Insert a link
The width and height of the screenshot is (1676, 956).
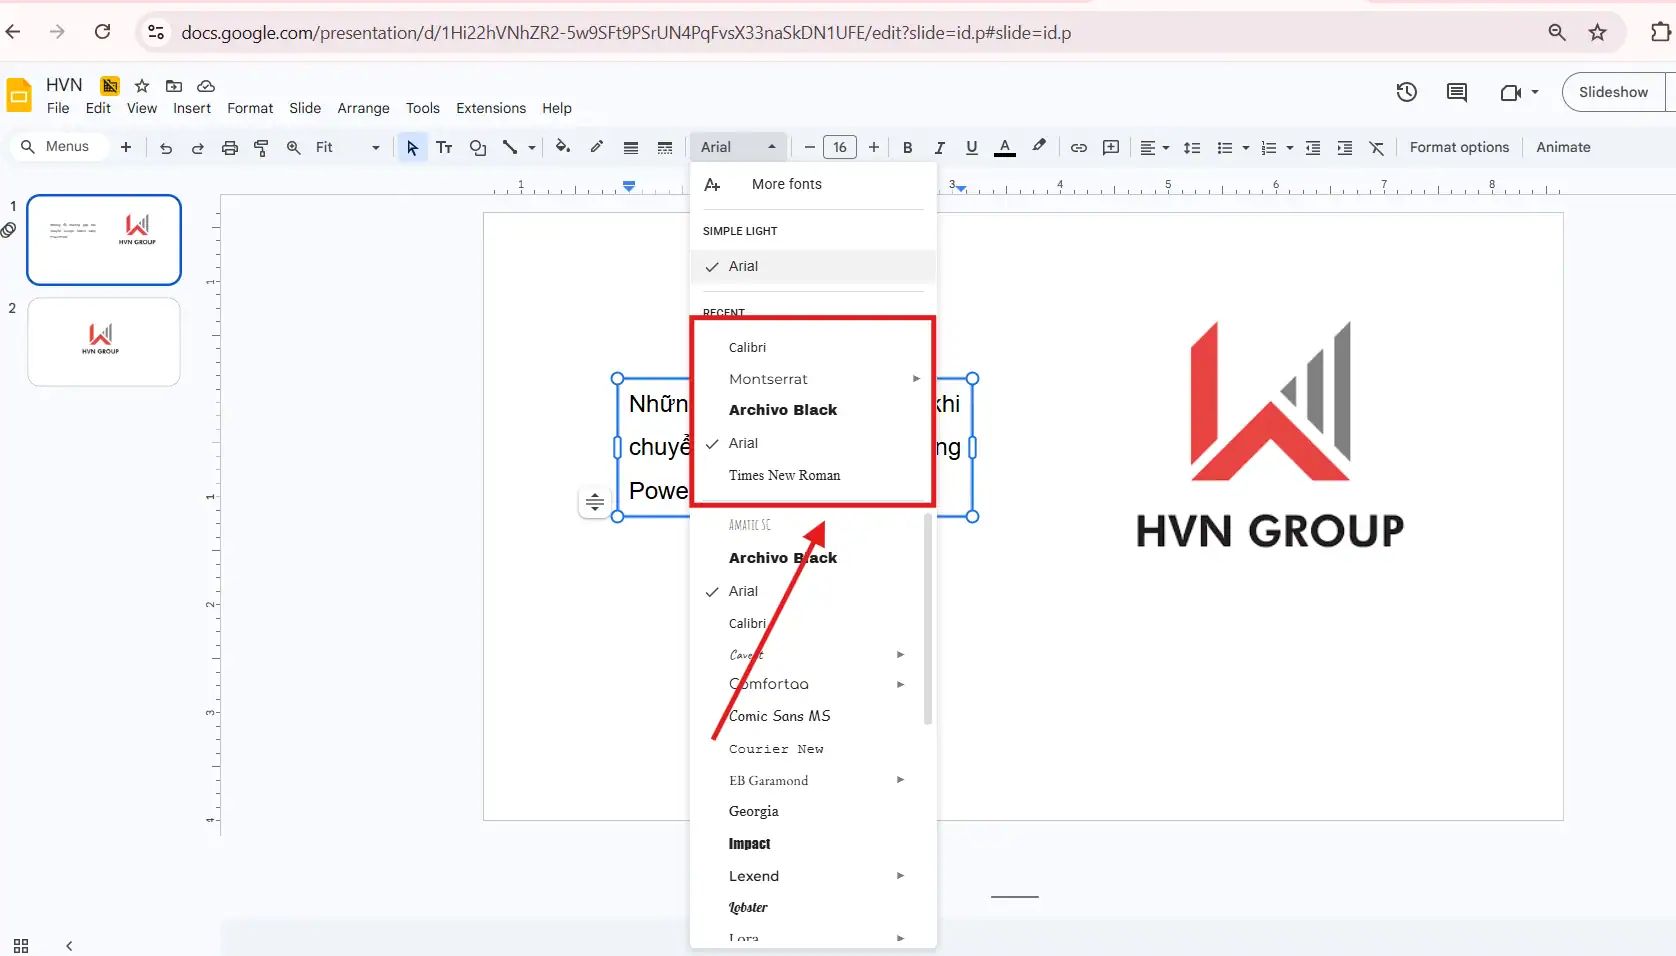tap(1078, 147)
